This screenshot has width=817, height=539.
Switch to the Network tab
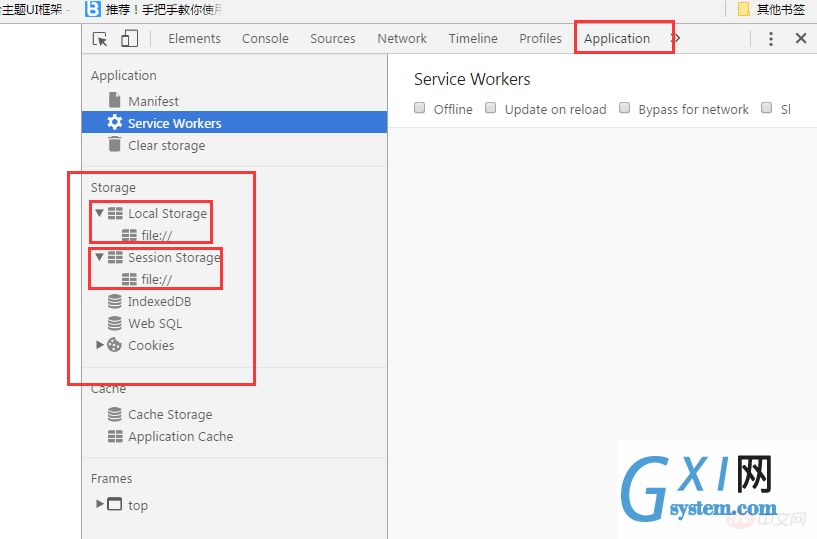402,39
